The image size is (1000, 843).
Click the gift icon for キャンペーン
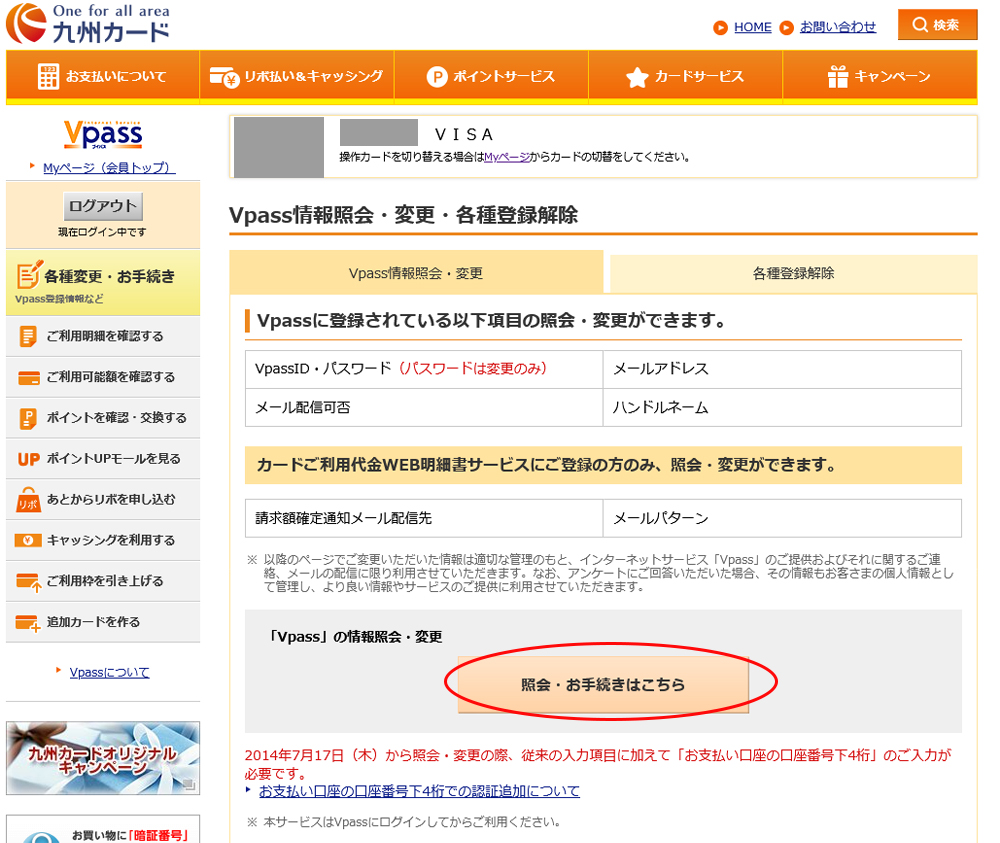pos(837,77)
